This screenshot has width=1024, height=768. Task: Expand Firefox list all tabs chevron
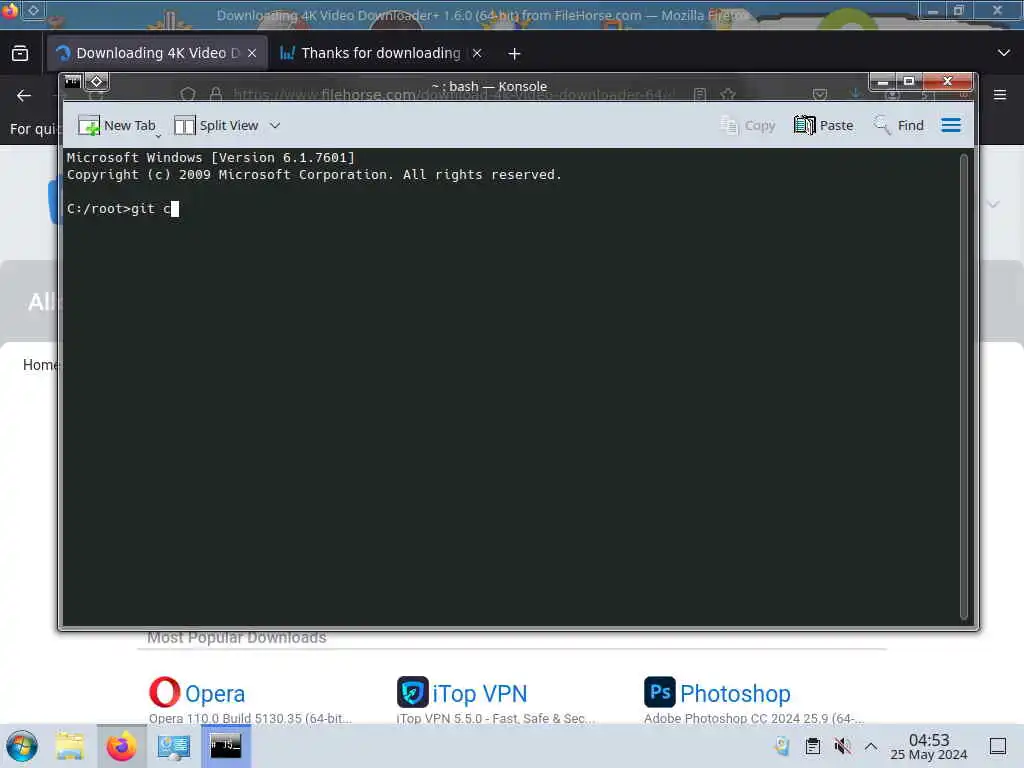[1004, 53]
